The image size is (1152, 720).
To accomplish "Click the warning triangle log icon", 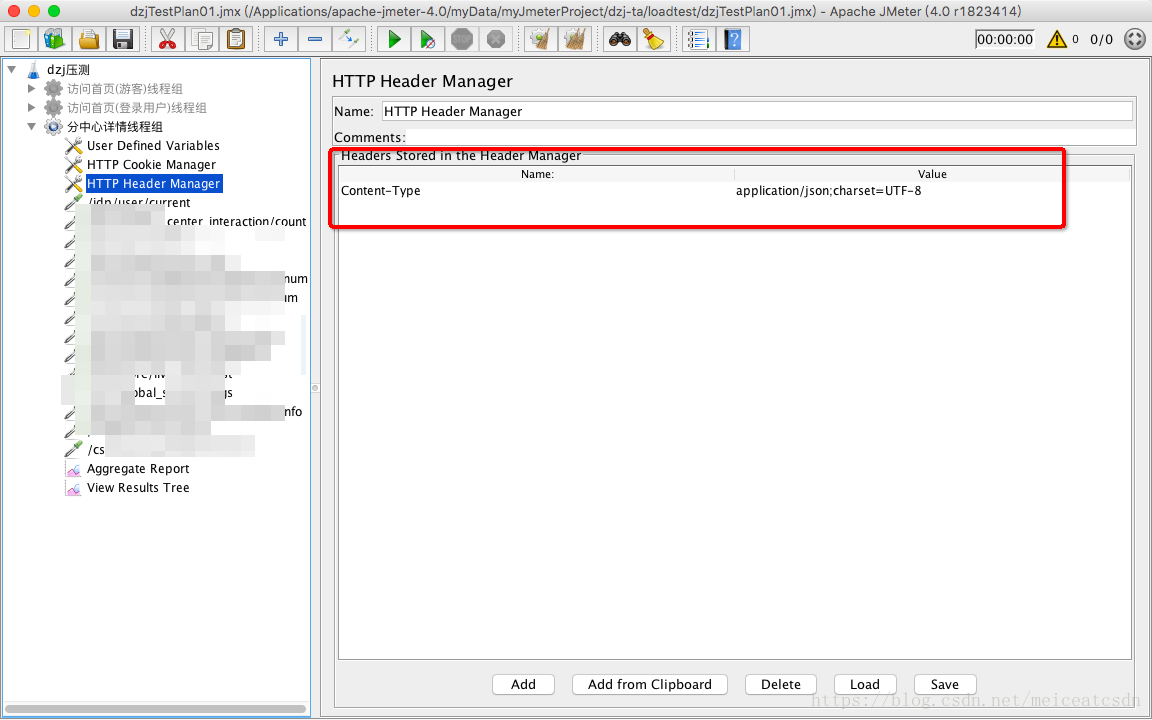I will pyautogui.click(x=1056, y=39).
